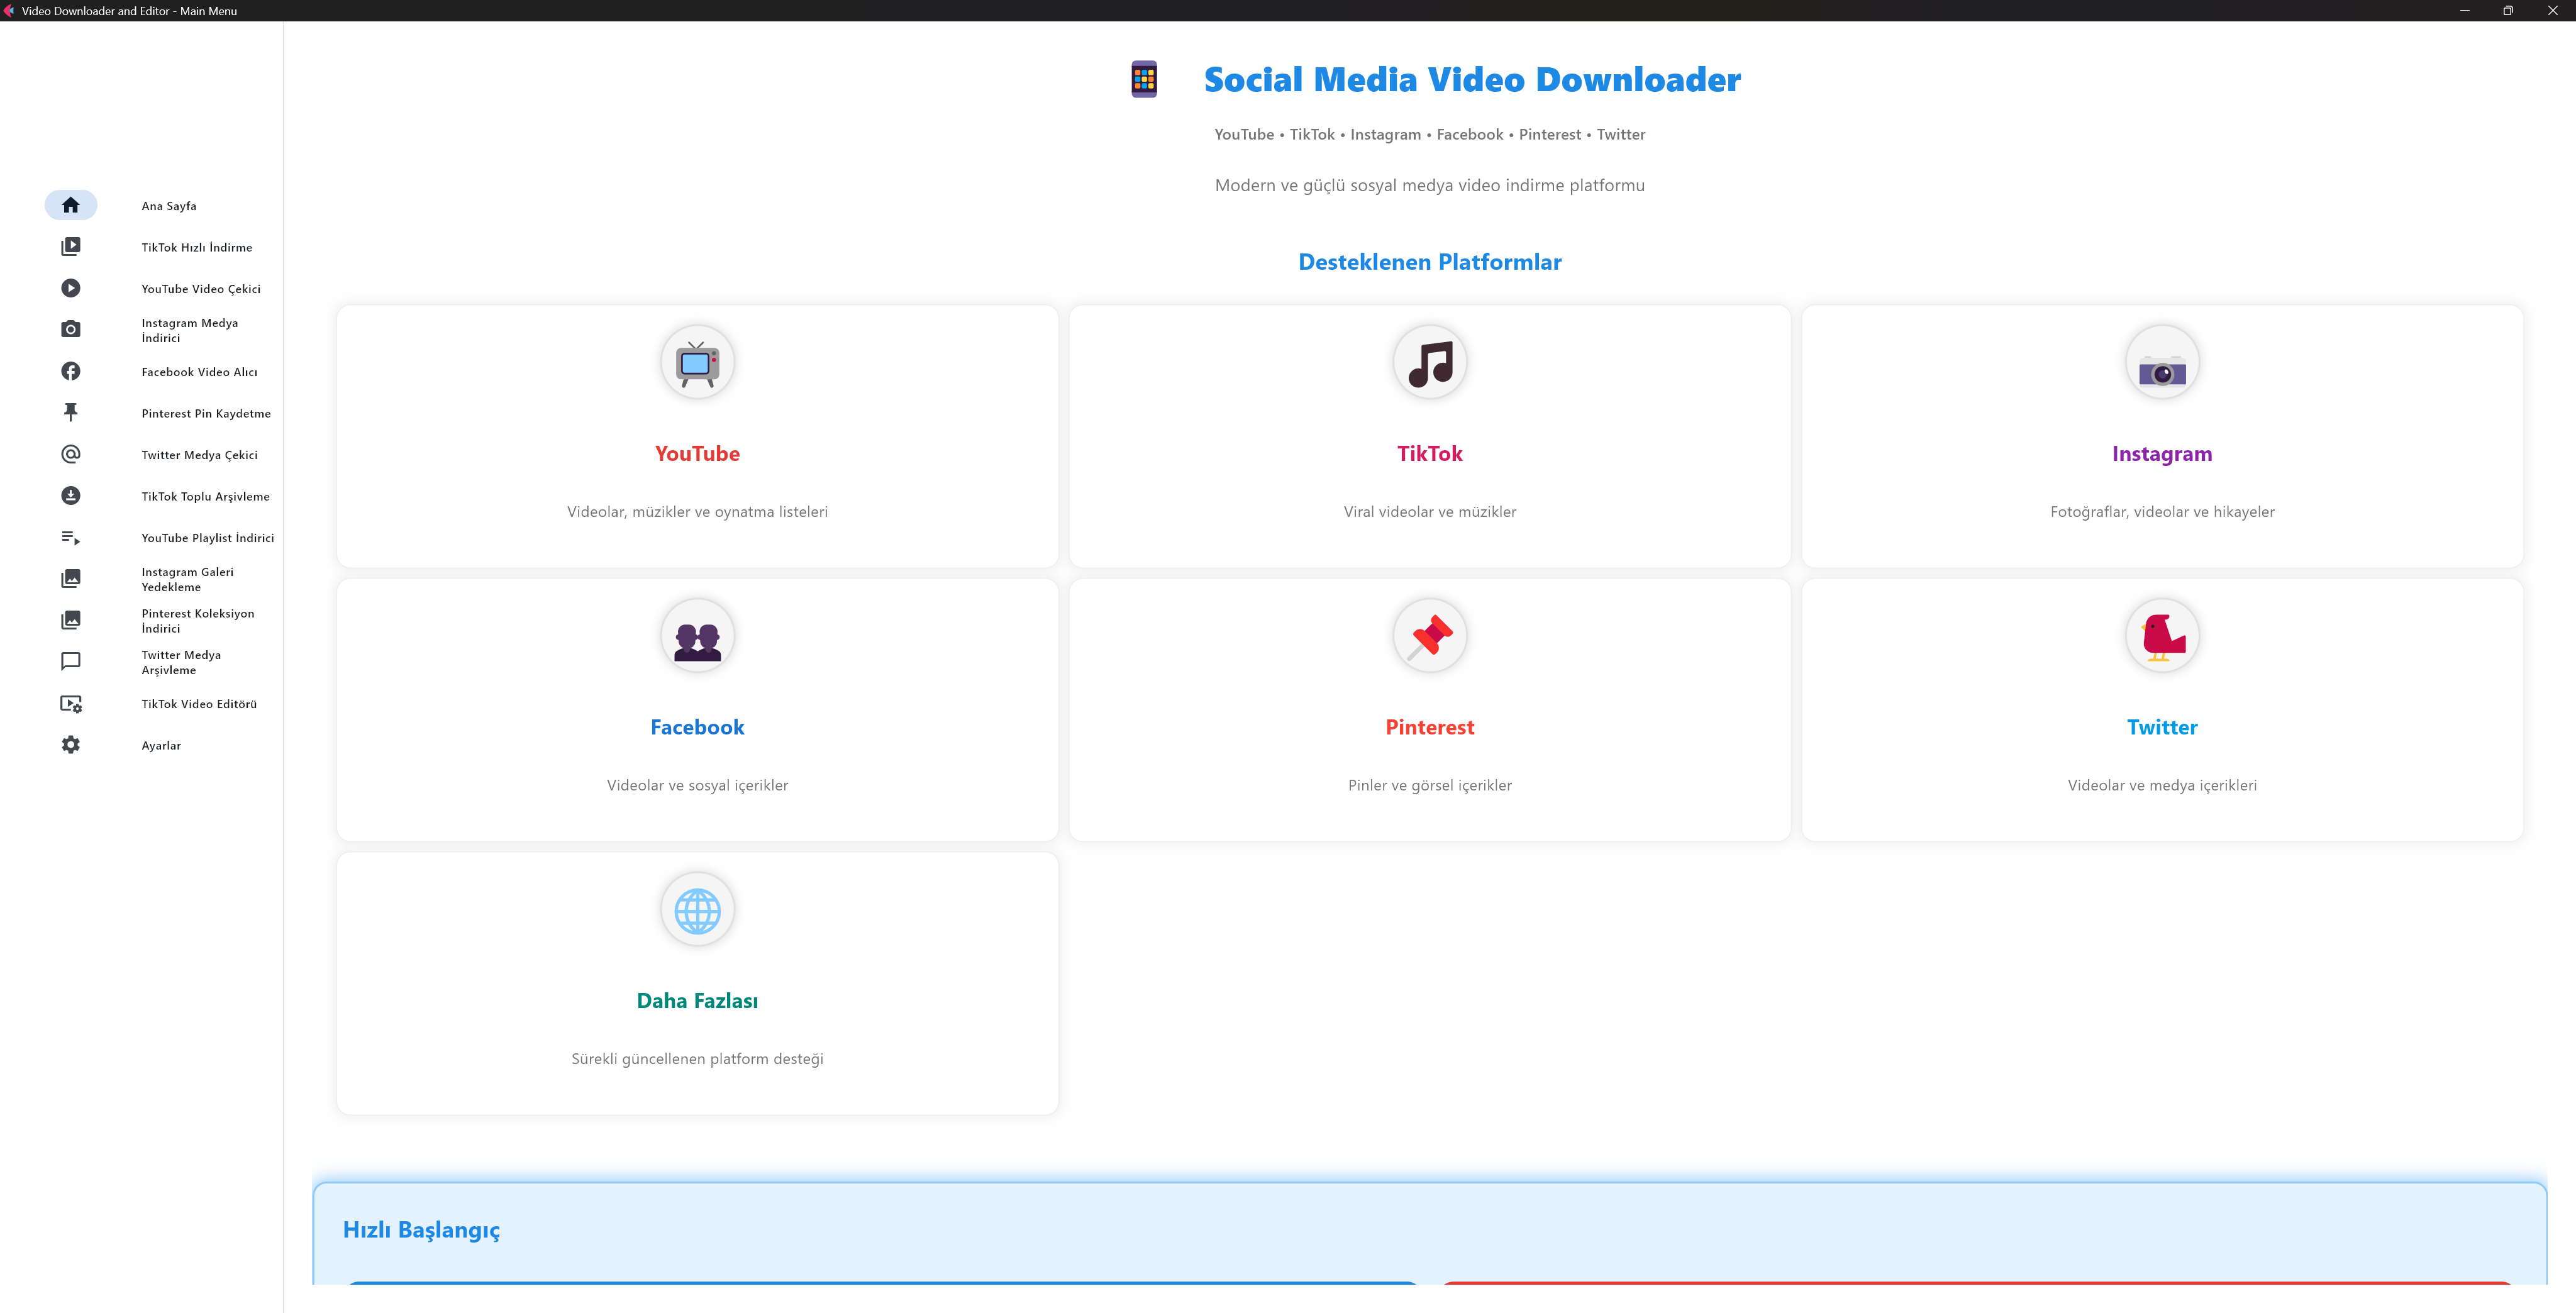Click the app logo beside the title
This screenshot has height=1313, width=2576.
(1144, 79)
